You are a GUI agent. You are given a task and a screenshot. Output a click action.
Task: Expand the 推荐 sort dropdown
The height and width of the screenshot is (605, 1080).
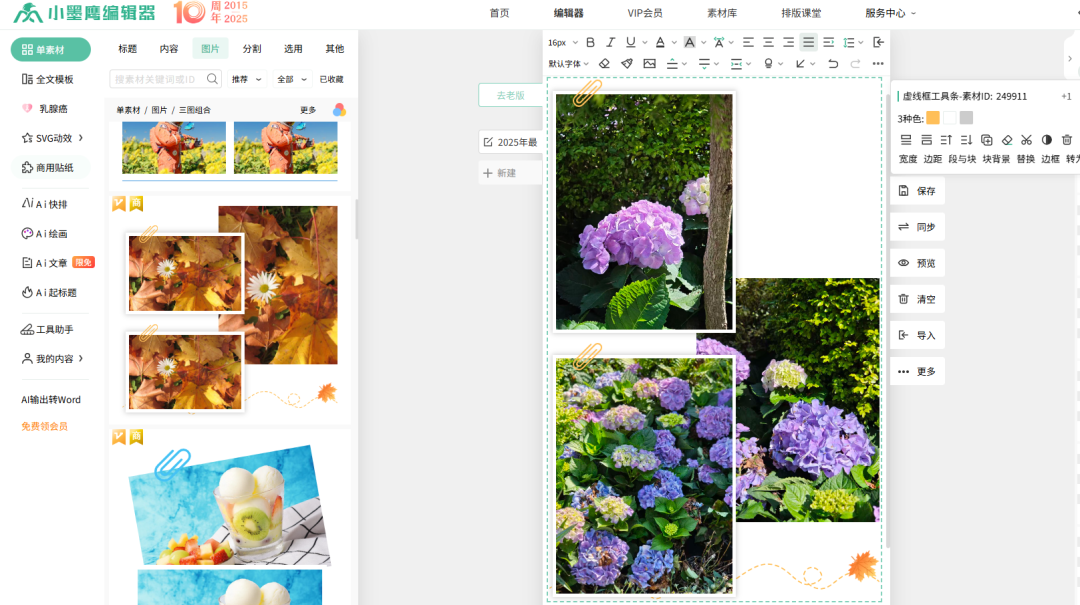click(247, 79)
